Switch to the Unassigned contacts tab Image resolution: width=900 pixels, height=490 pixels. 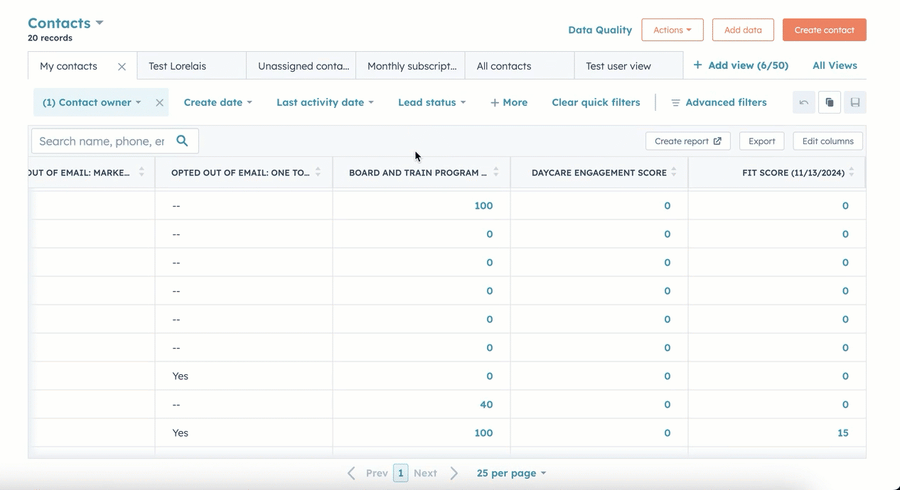301,66
